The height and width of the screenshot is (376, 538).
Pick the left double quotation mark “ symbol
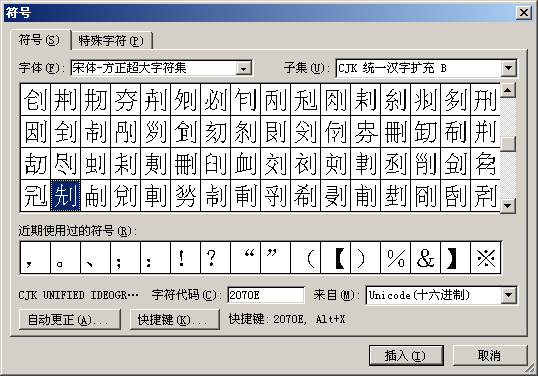245,258
